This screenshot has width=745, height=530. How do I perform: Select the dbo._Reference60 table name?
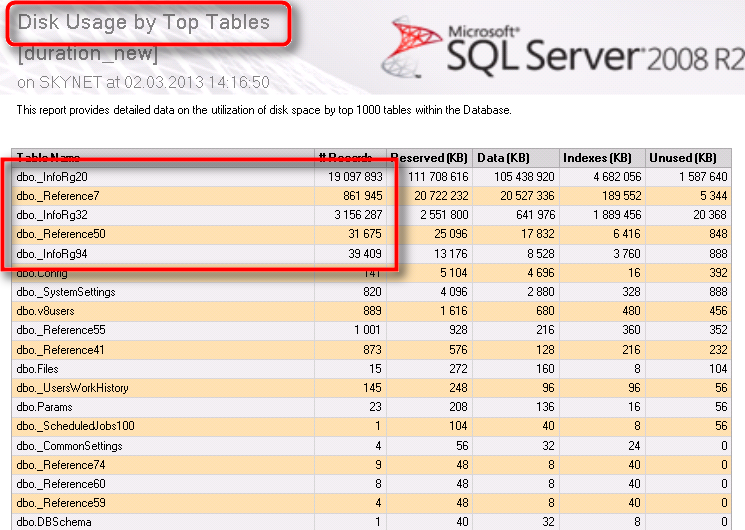coord(61,484)
